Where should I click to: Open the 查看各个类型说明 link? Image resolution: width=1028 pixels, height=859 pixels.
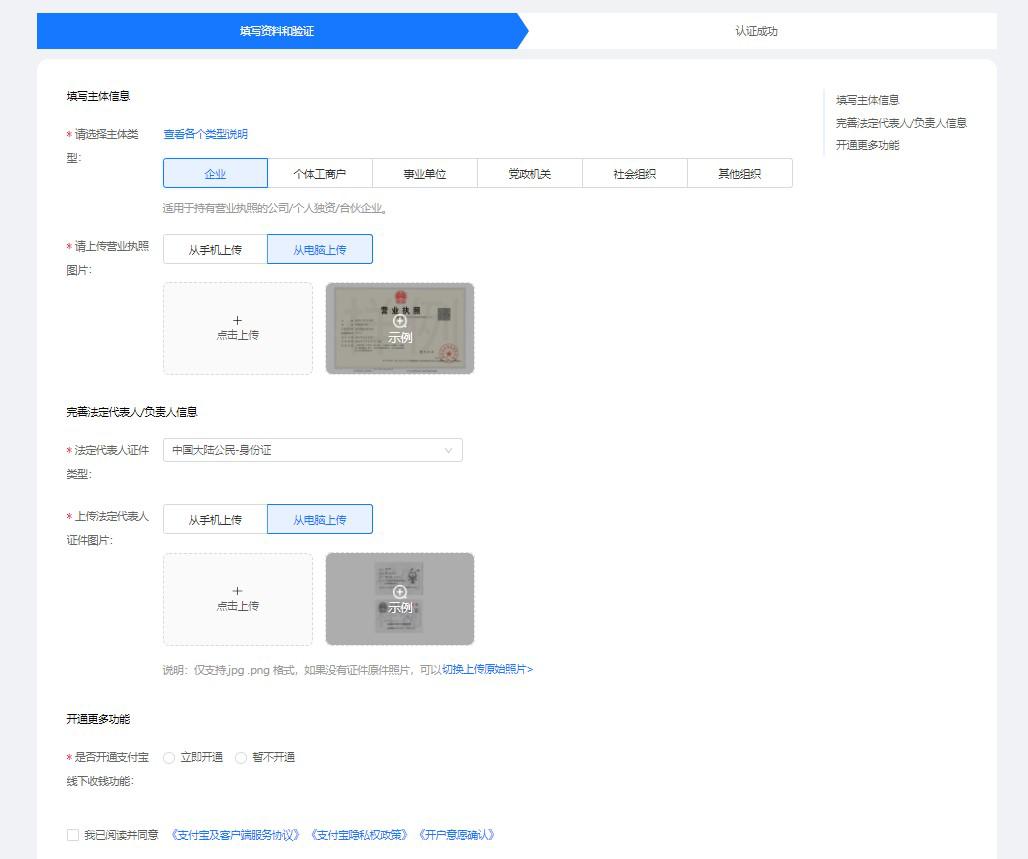point(204,133)
